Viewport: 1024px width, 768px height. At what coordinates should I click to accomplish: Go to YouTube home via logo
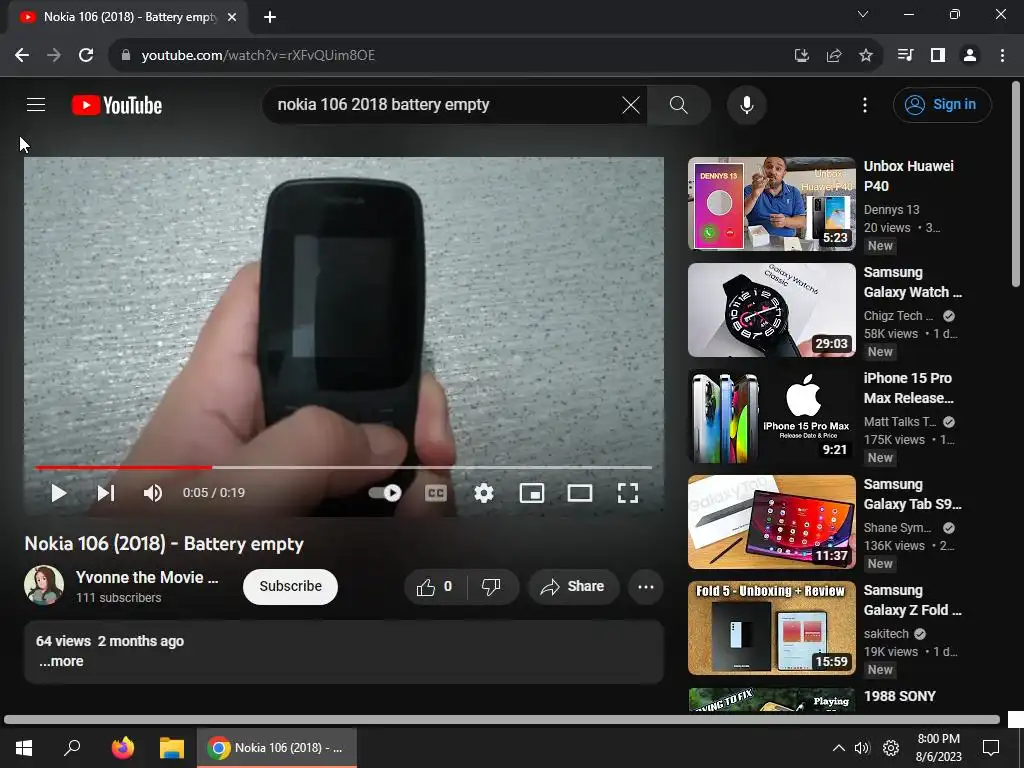click(117, 105)
